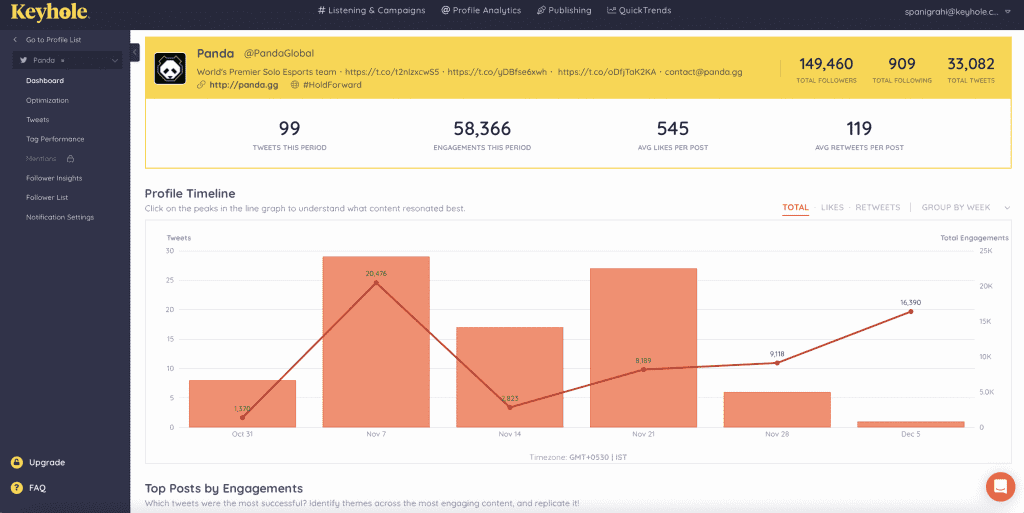1024x513 pixels.
Task: Click the 9,118 data point on line
Action: 777,363
